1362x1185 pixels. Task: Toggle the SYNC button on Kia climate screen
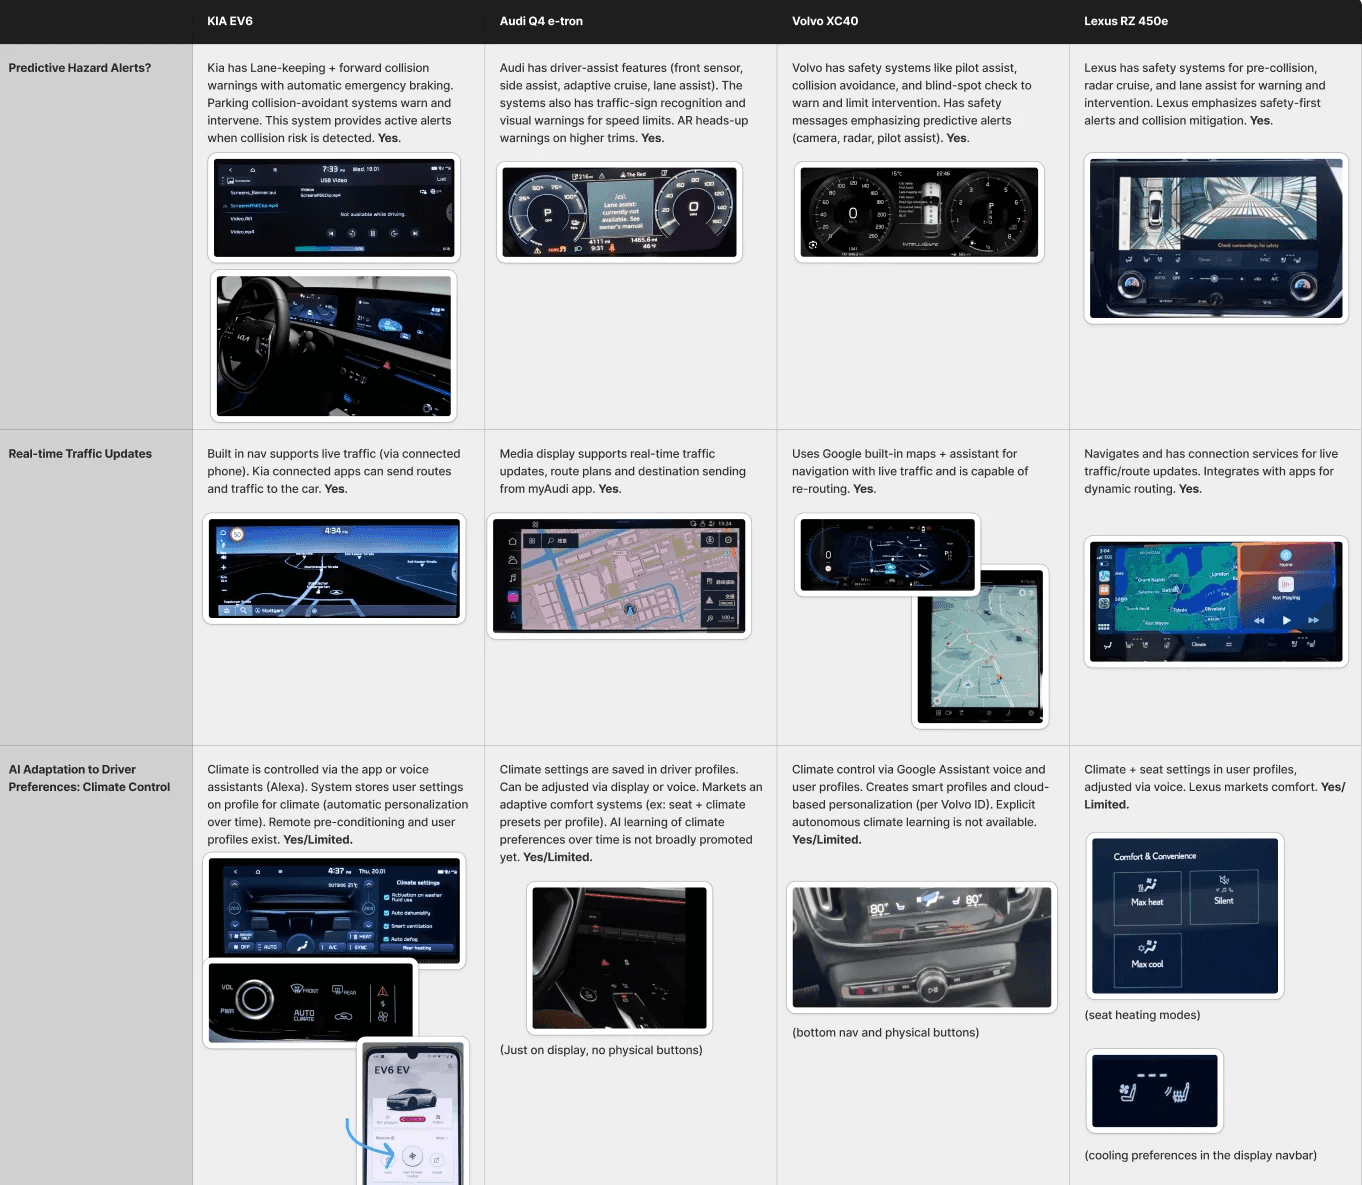(360, 947)
